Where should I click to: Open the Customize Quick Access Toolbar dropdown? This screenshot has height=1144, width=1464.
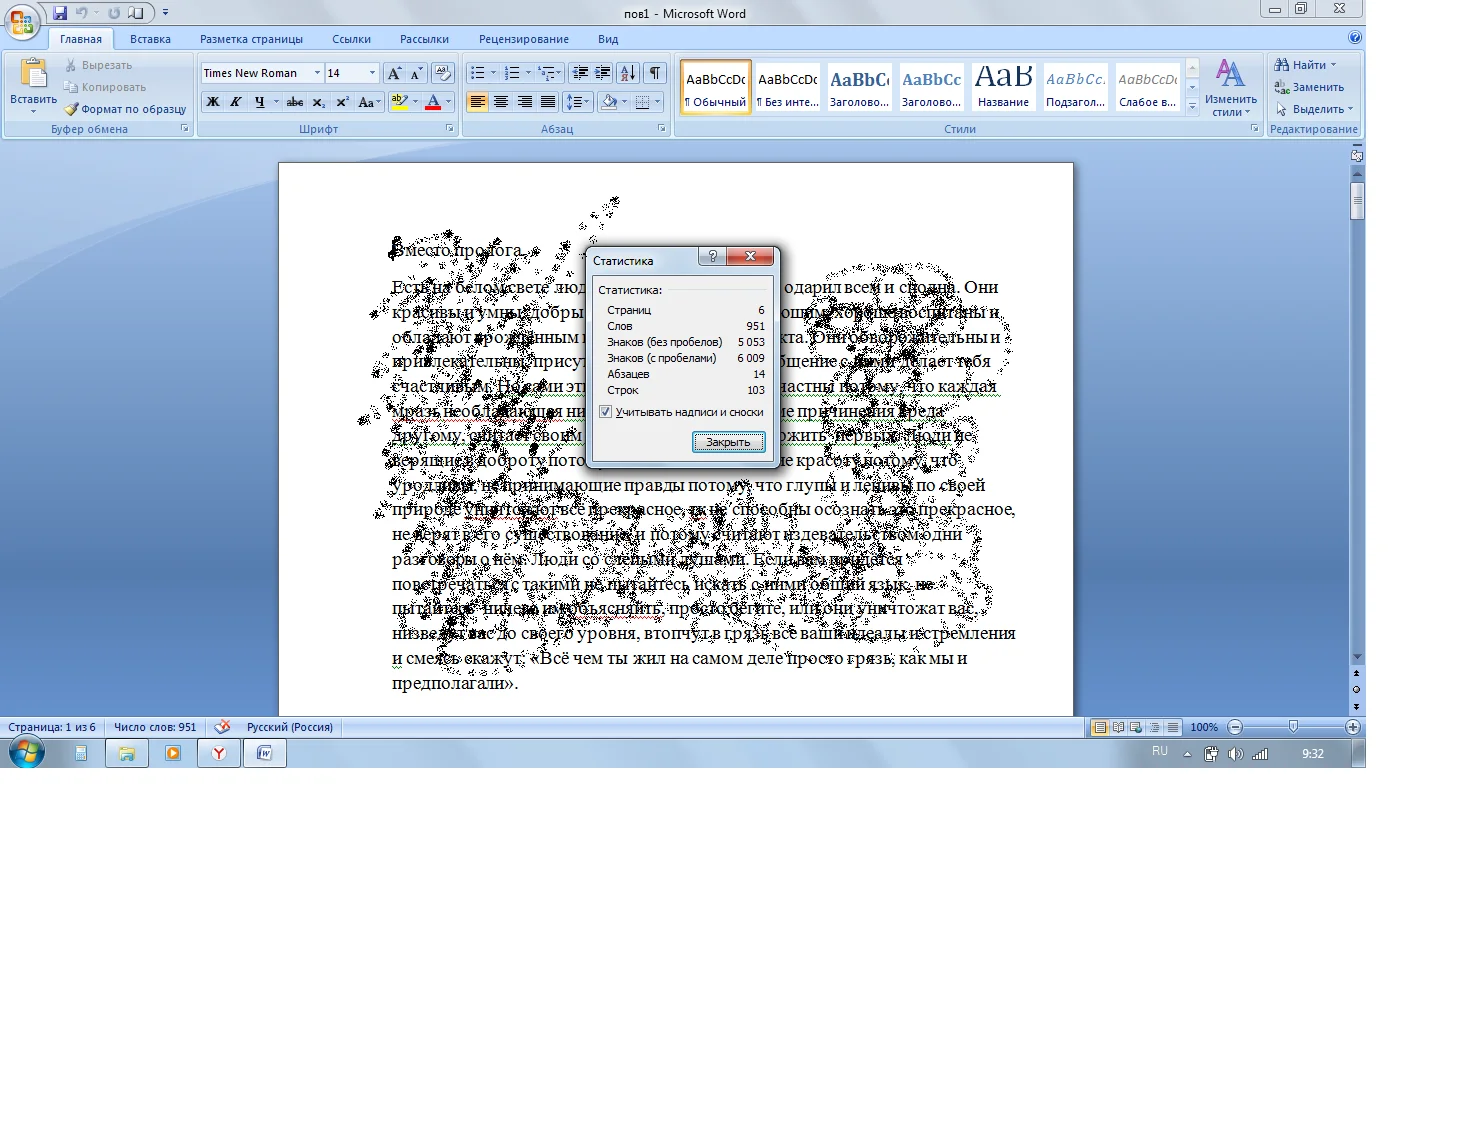tap(165, 13)
